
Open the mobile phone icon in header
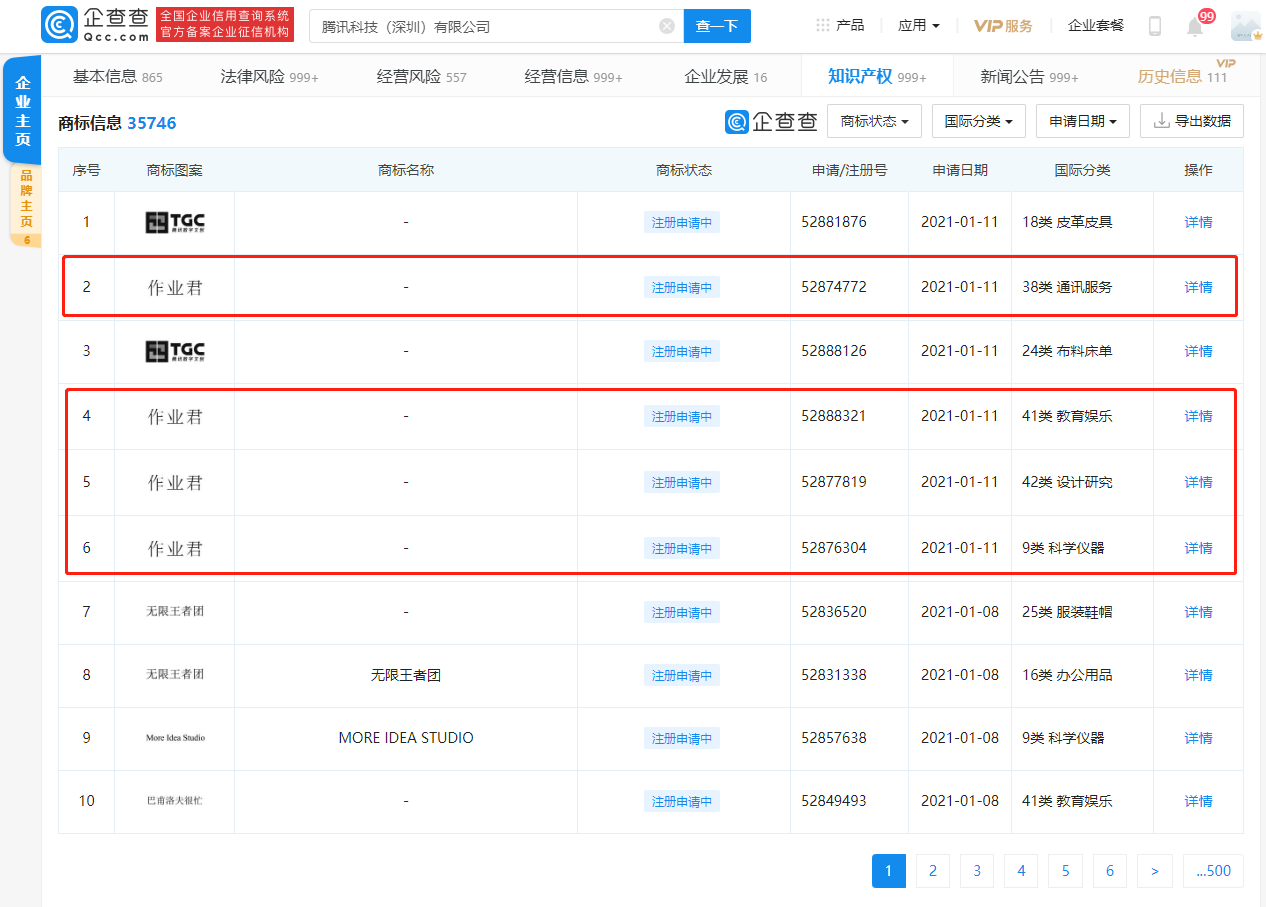[x=1155, y=26]
